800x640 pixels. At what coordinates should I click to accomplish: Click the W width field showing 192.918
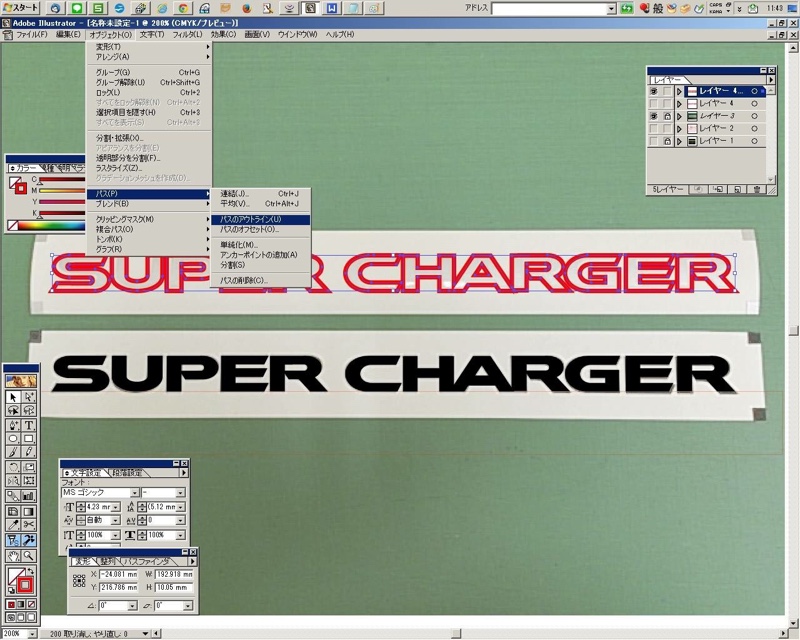point(174,574)
